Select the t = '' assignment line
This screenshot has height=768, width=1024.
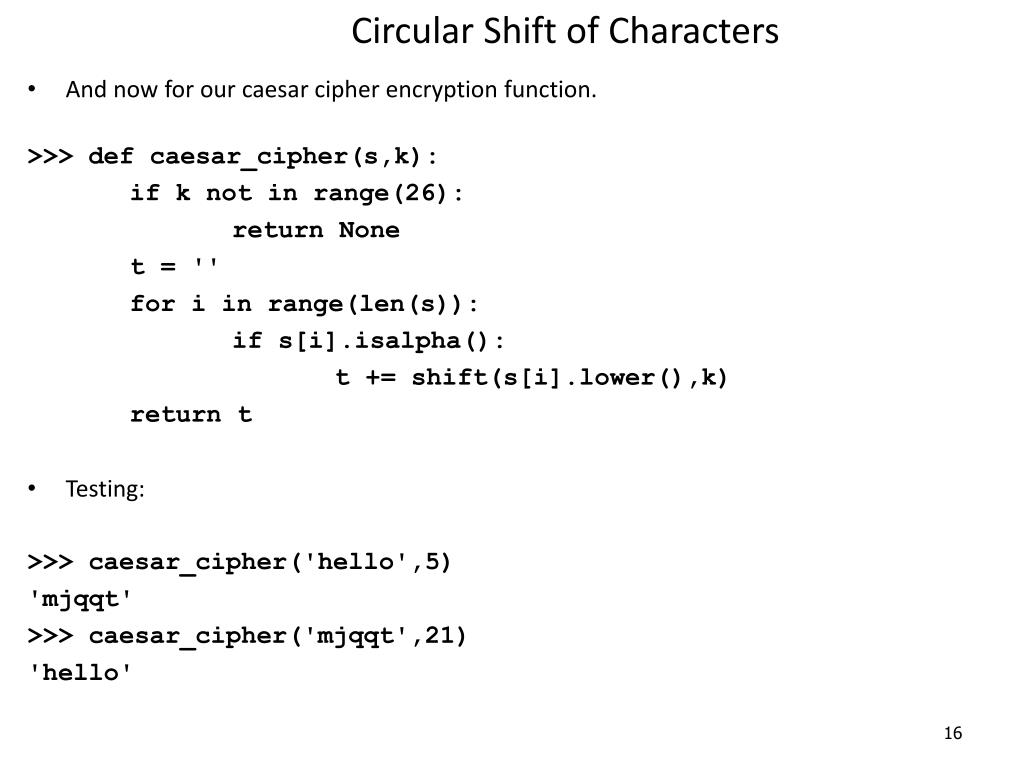(174, 266)
